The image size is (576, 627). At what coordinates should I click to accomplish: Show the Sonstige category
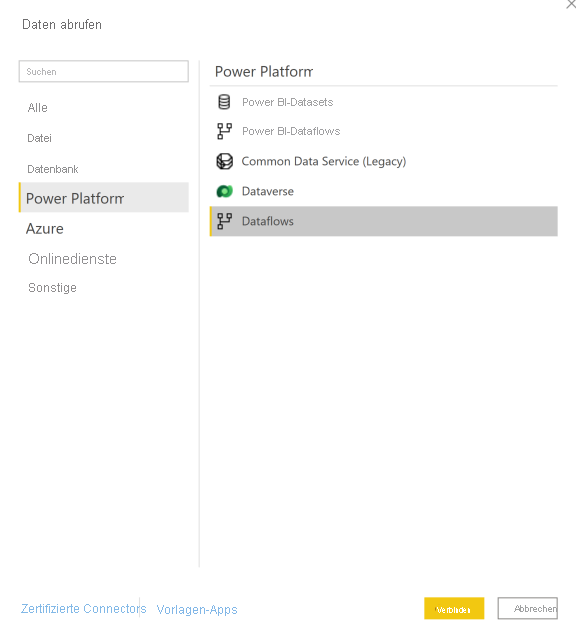coord(52,288)
